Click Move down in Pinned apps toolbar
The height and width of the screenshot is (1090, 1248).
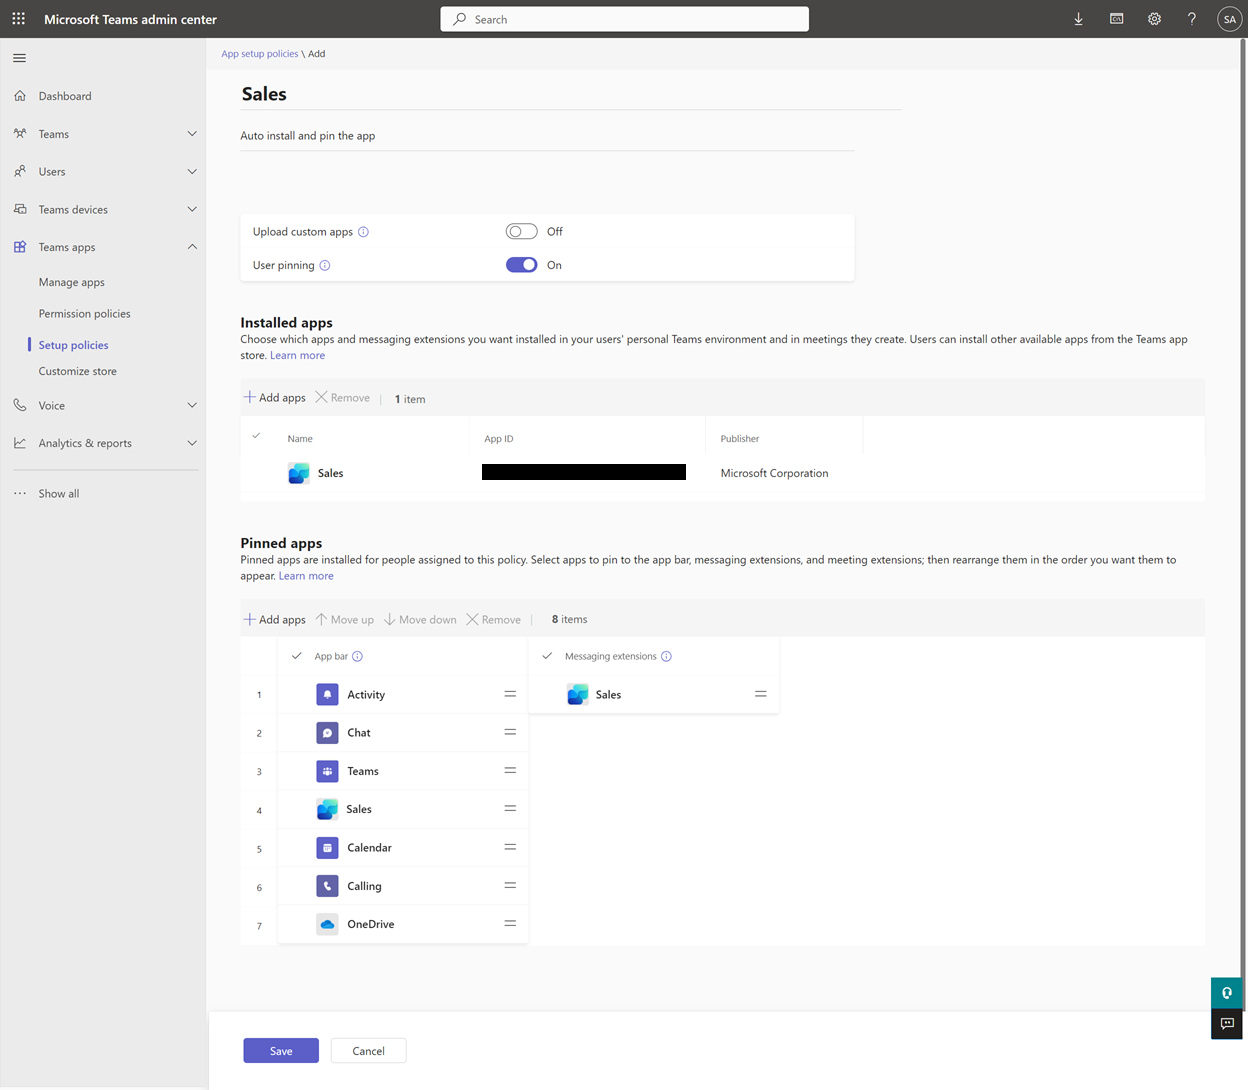click(x=420, y=619)
